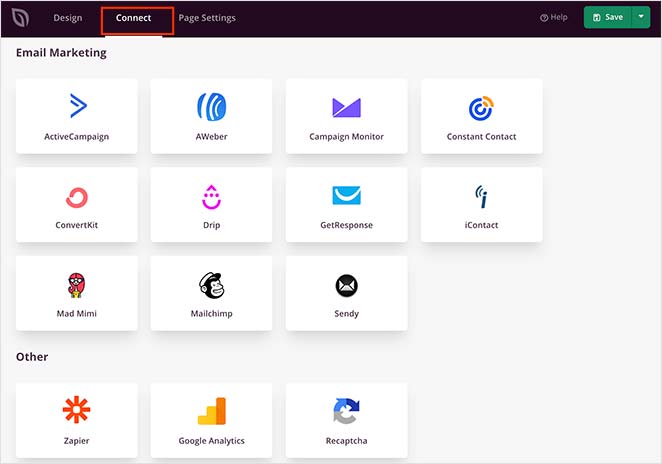Open the GetResponse integration icon
The height and width of the screenshot is (464, 662).
tap(346, 195)
